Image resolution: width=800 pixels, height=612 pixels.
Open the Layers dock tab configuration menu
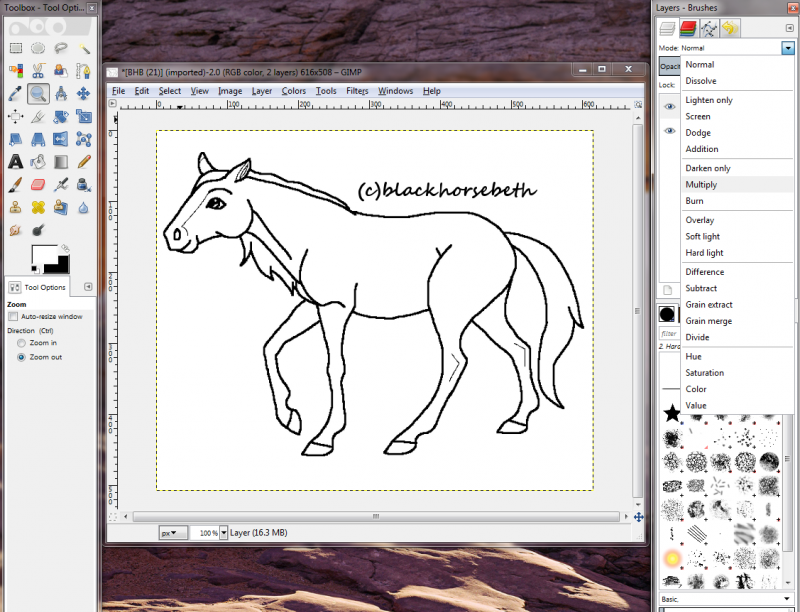click(789, 28)
